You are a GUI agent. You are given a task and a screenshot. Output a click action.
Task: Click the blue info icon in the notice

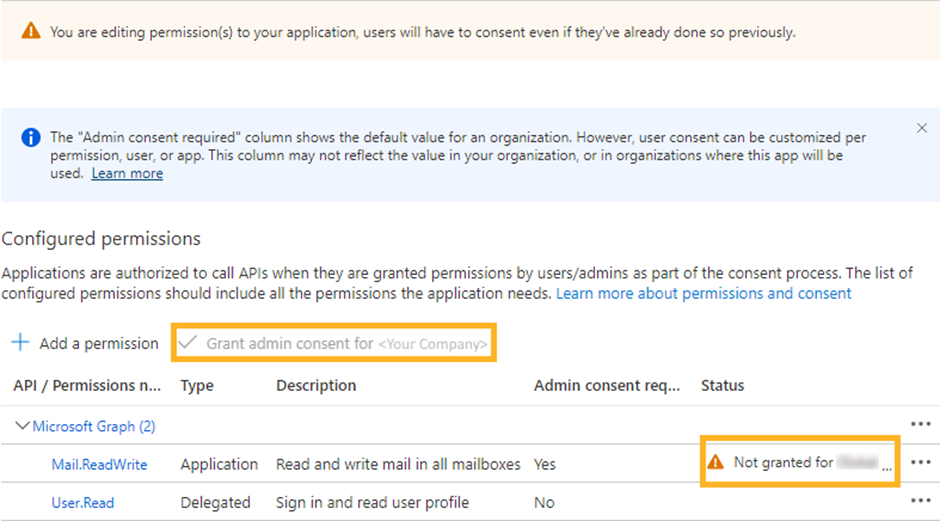tap(31, 138)
